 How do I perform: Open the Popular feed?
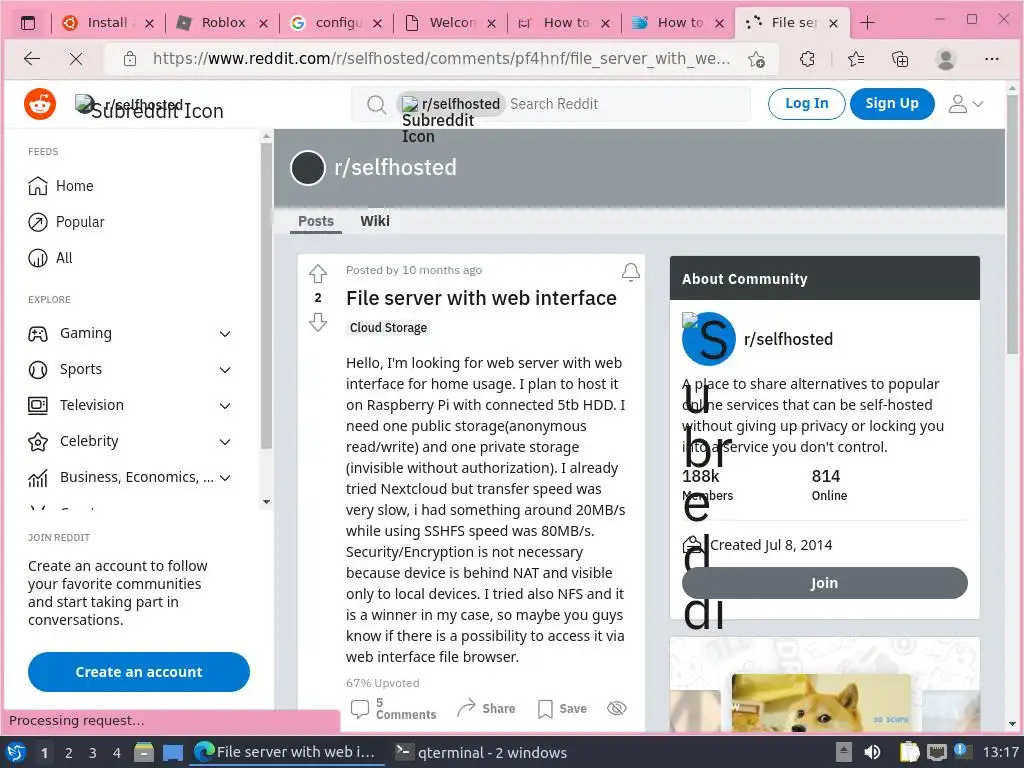(66, 222)
